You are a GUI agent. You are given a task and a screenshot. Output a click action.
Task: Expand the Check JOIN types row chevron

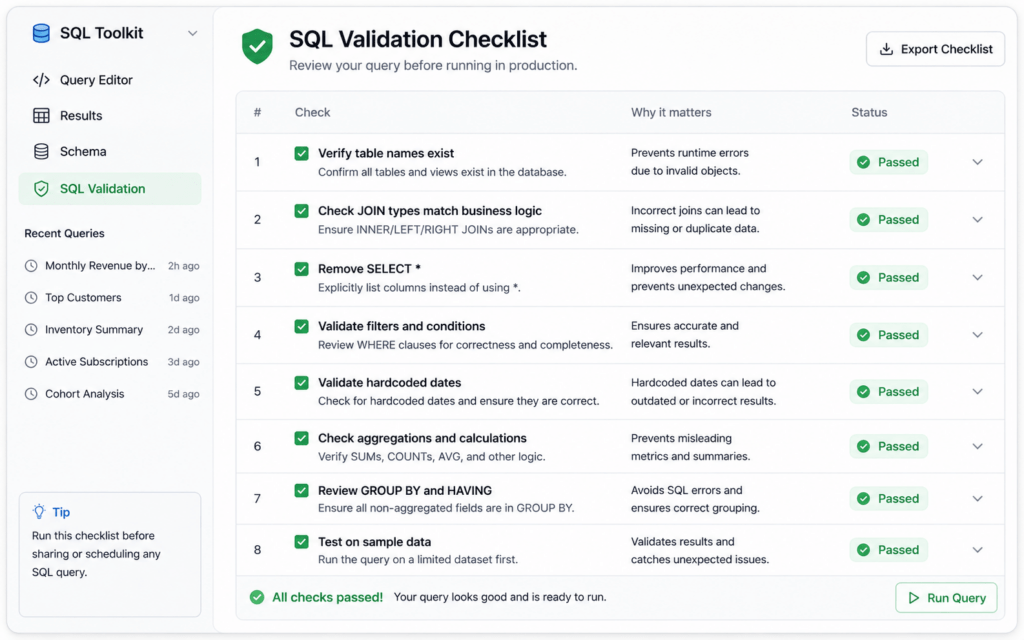click(977, 220)
